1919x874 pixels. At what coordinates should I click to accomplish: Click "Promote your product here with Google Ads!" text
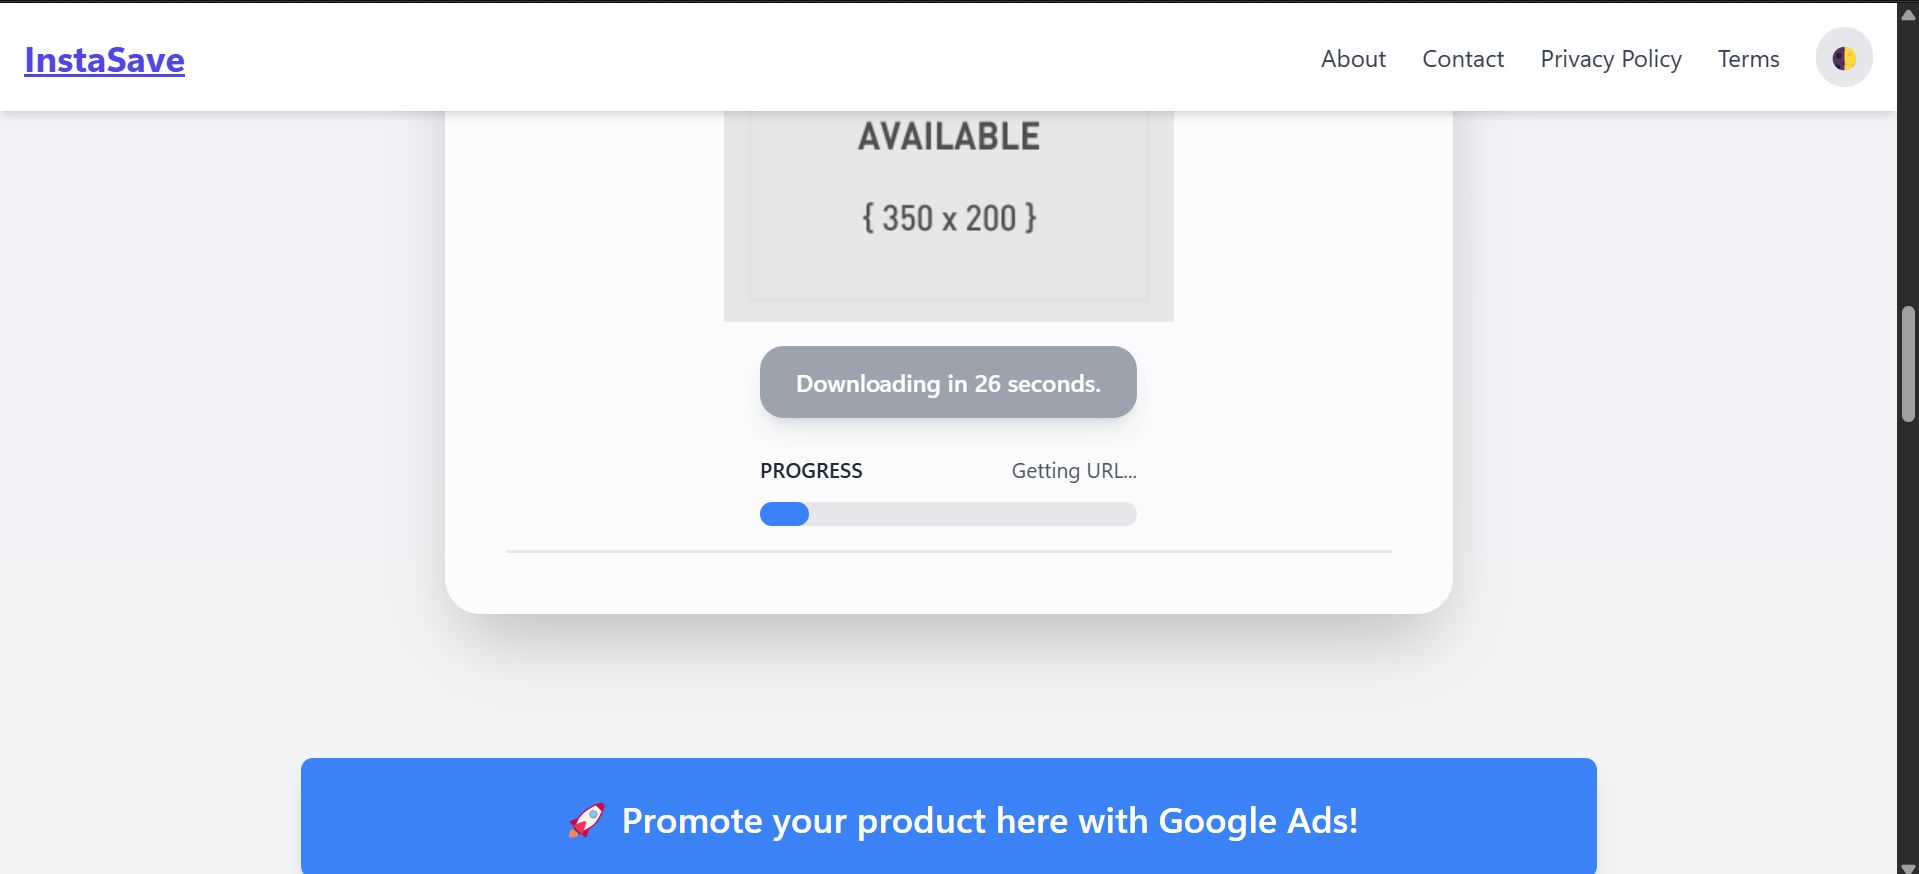click(x=989, y=821)
